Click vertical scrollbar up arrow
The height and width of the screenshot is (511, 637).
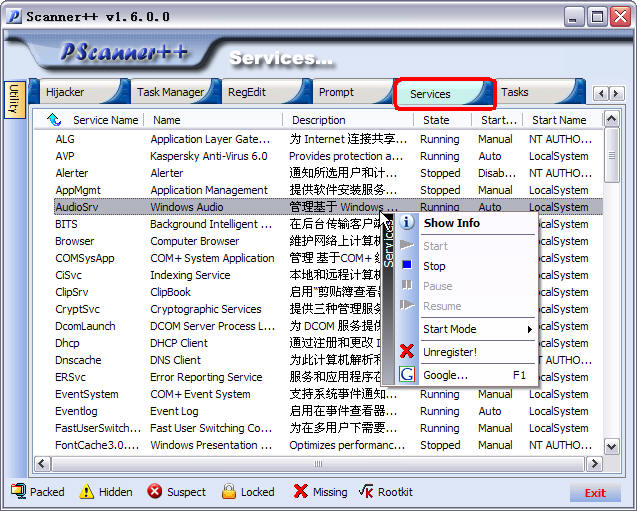pyautogui.click(x=611, y=119)
